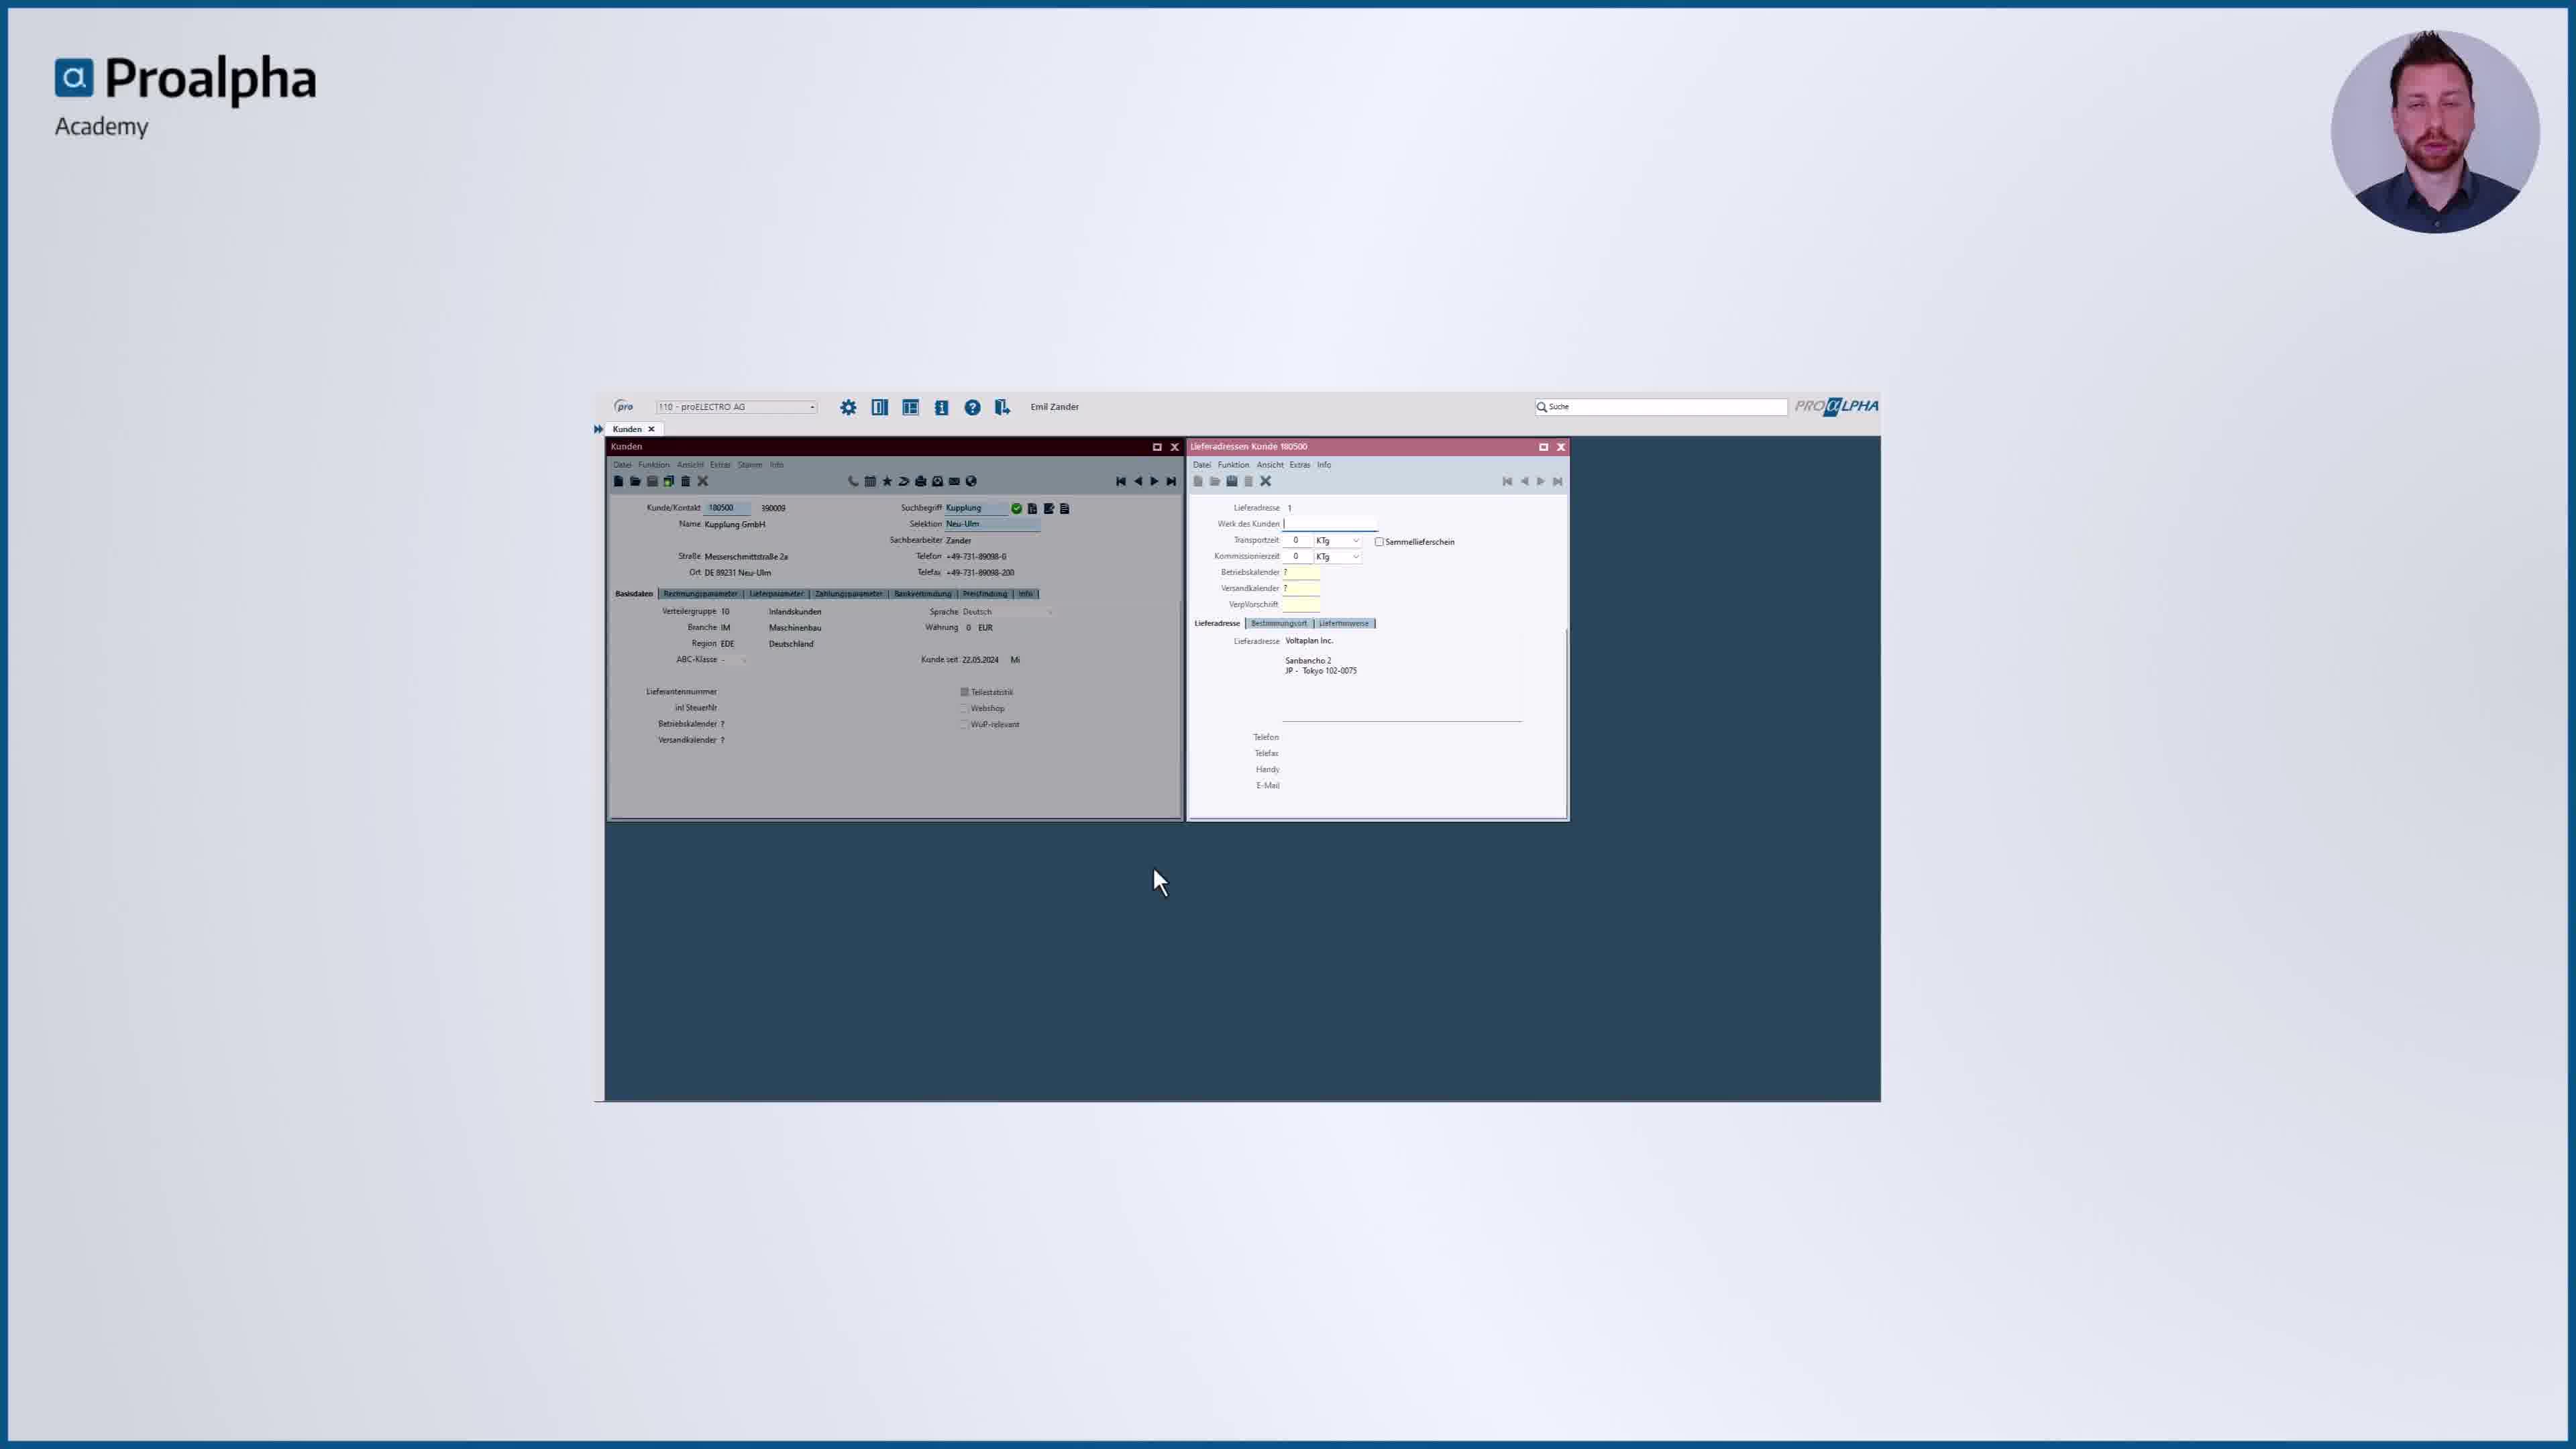Click the new document icon in Kunden window
This screenshot has height=1449, width=2576.
618,481
